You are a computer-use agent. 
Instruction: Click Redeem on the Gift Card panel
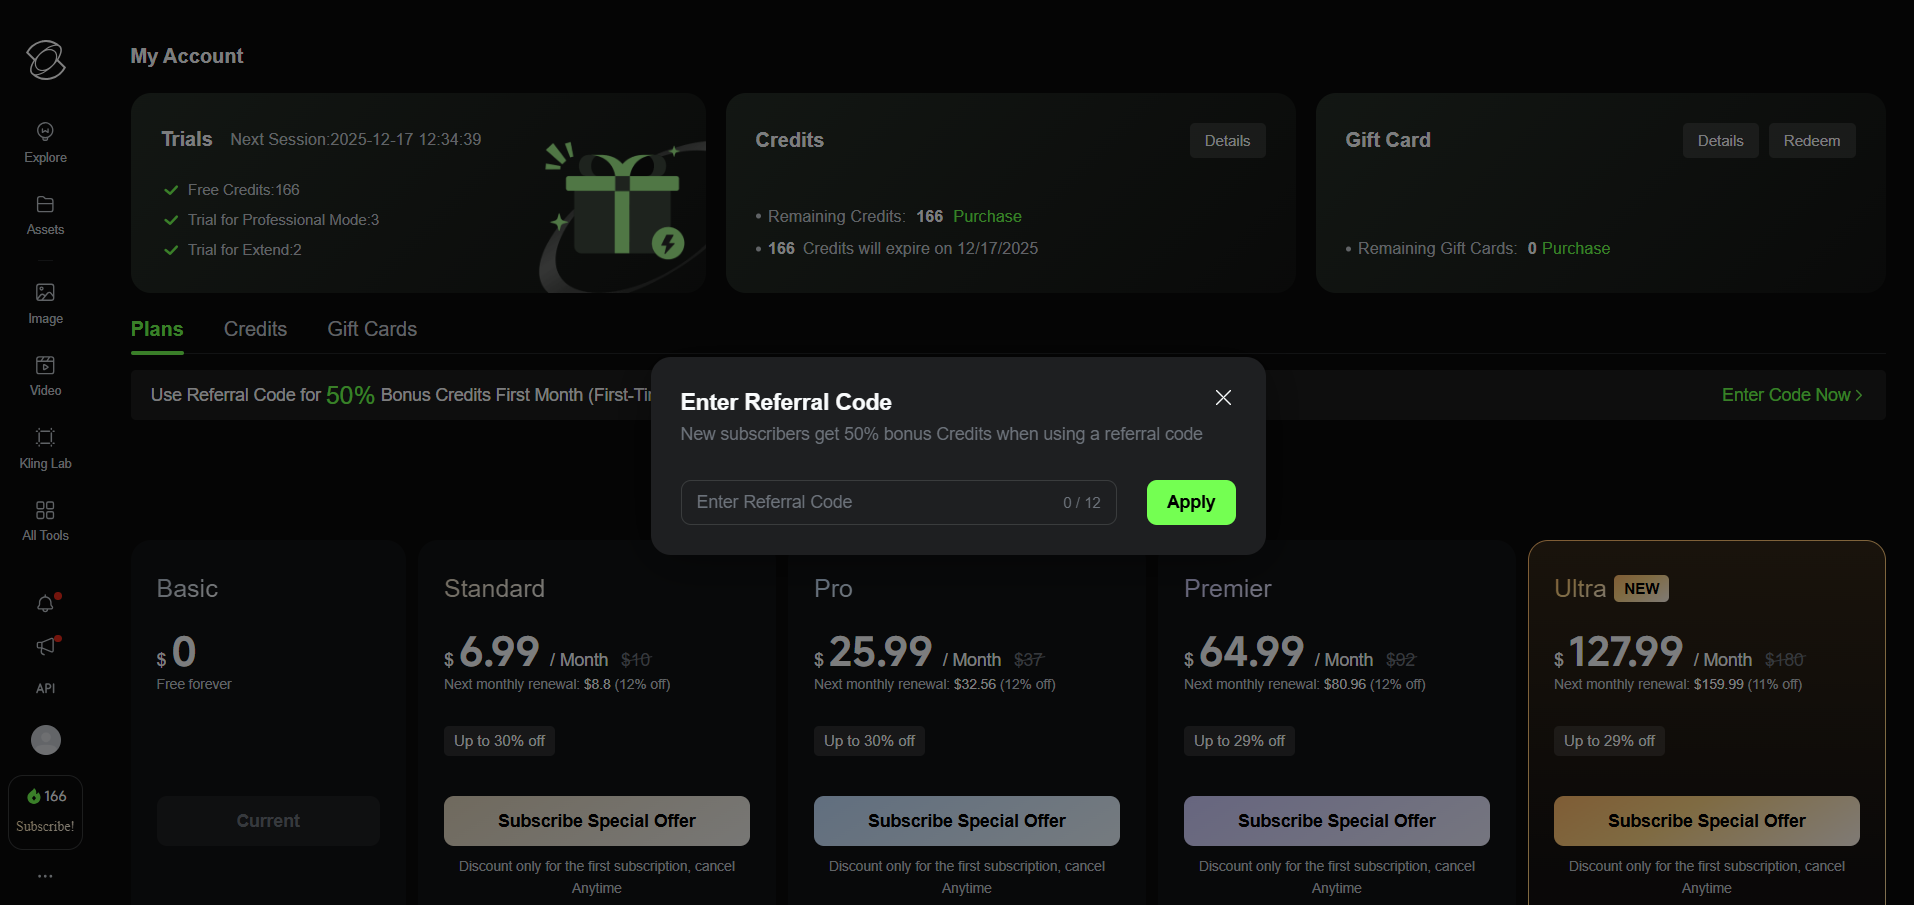pyautogui.click(x=1811, y=140)
